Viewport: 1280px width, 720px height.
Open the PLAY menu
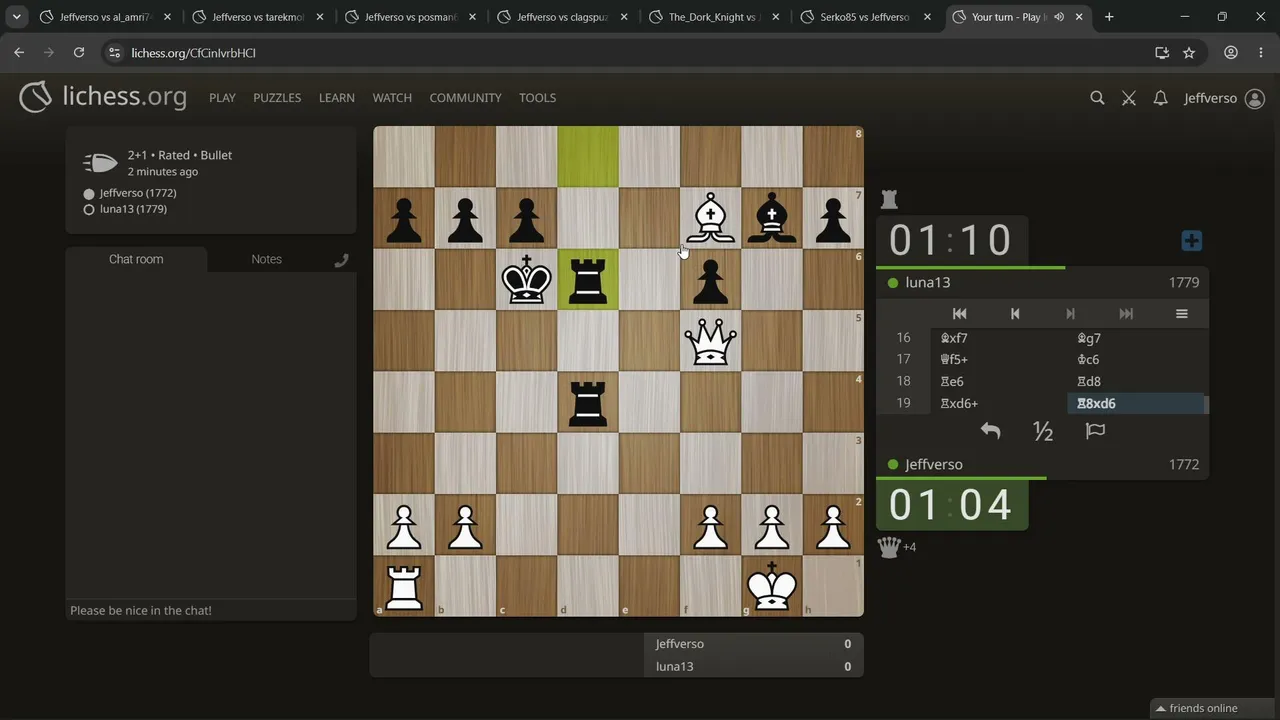click(222, 98)
